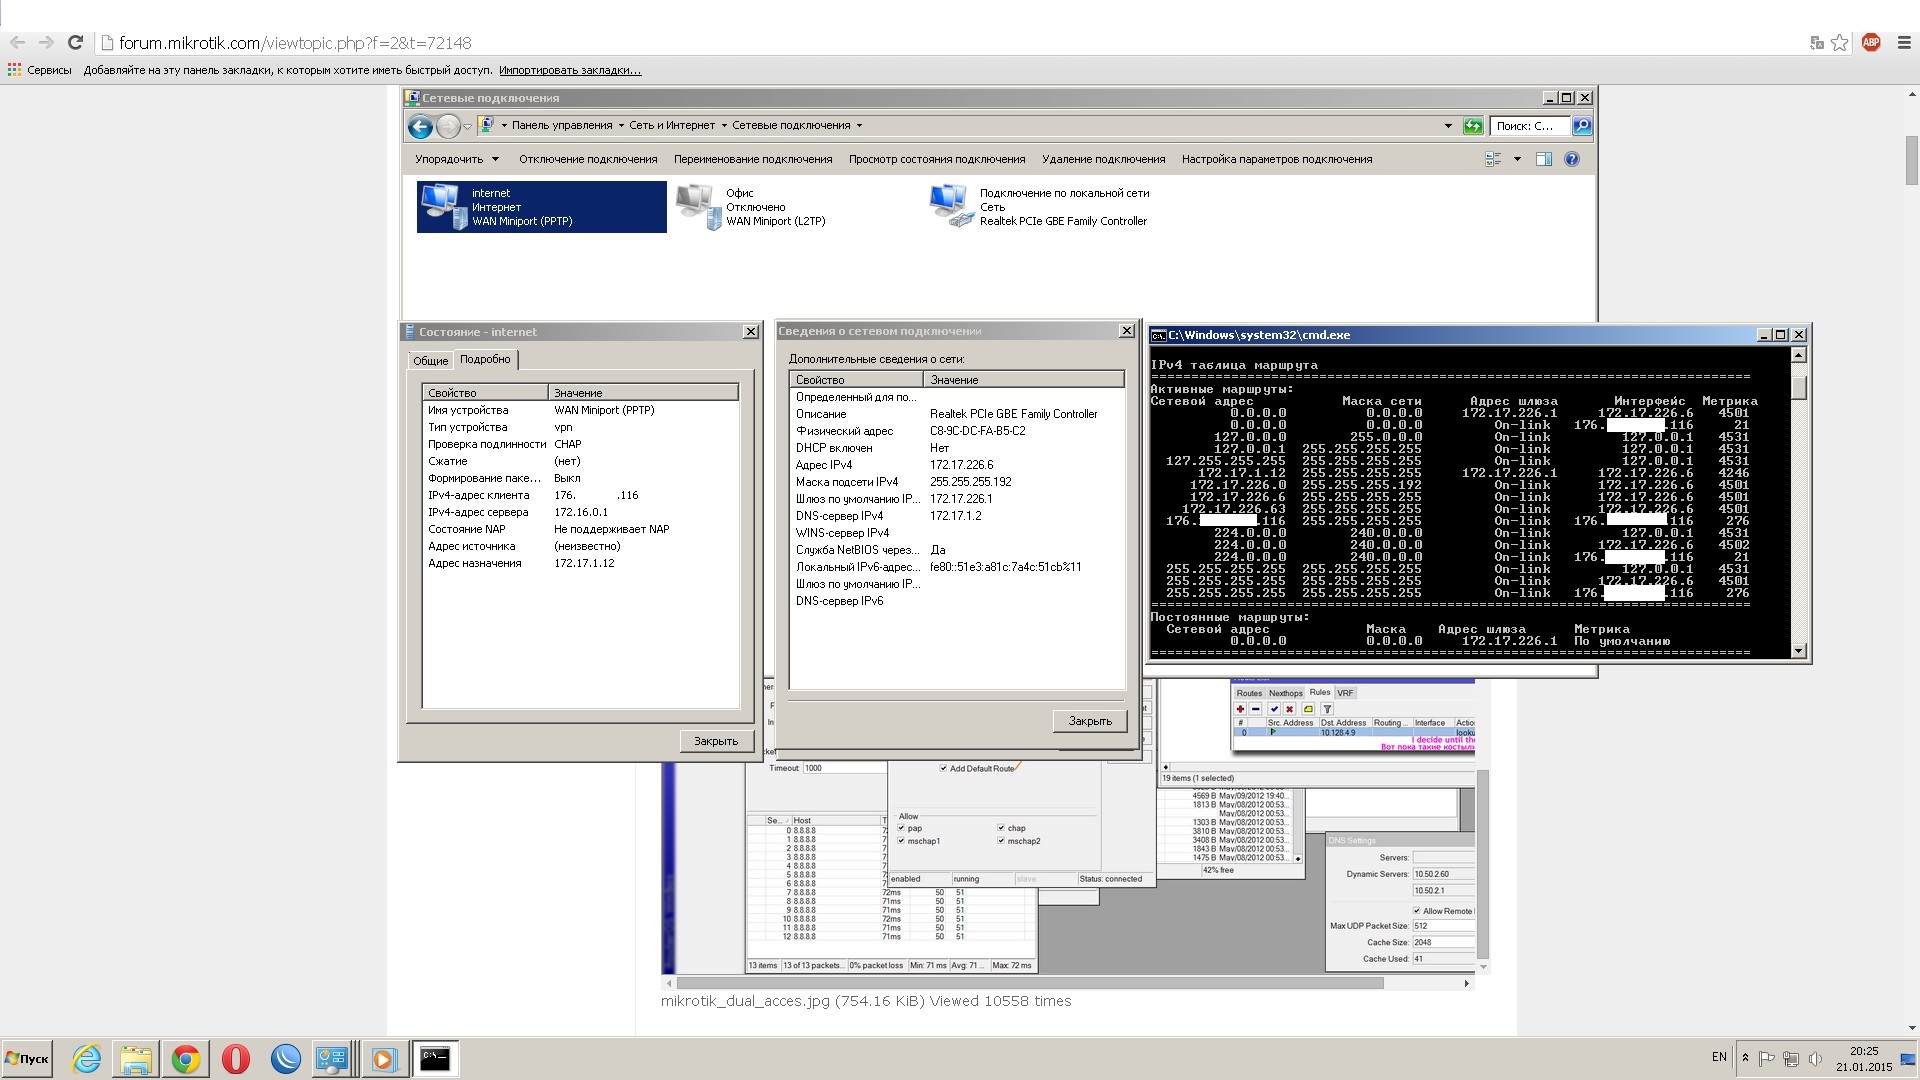
Task: Toggle the Allow Remote checkbox in DNS Settings
Action: click(x=1417, y=911)
